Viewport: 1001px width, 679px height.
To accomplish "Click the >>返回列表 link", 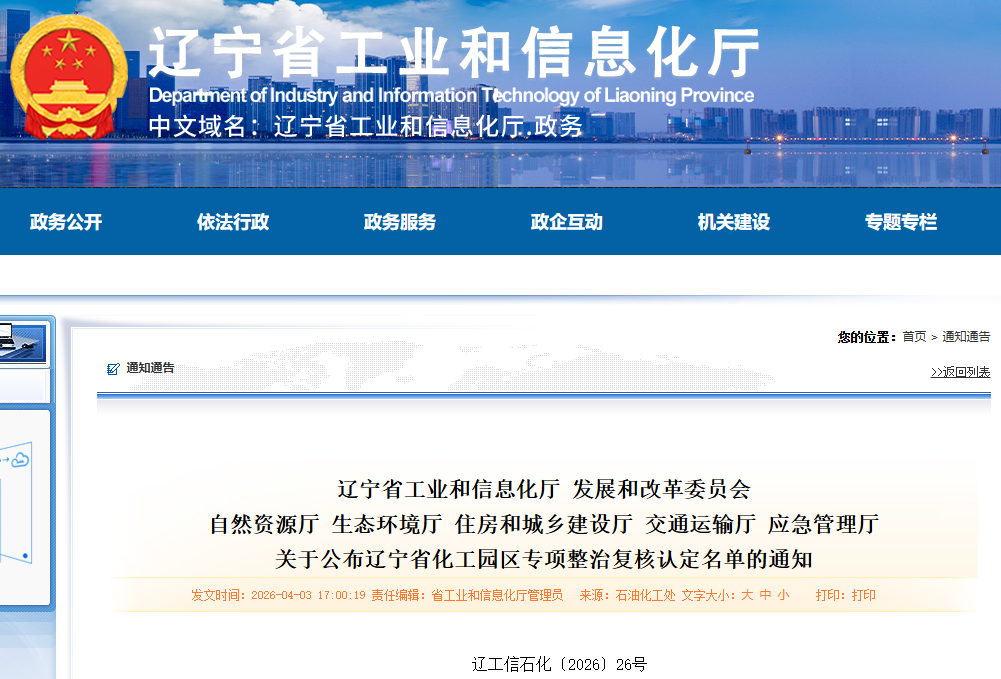I will click(960, 372).
